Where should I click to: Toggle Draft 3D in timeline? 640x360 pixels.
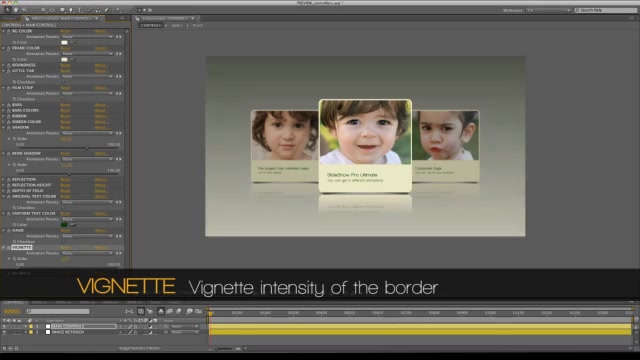(150, 311)
